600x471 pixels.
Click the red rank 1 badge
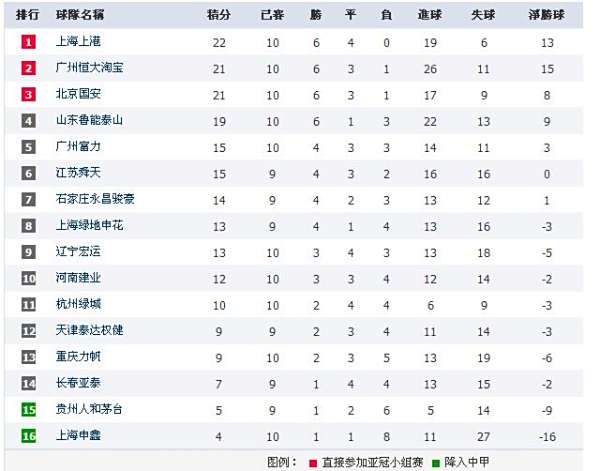click(x=28, y=42)
